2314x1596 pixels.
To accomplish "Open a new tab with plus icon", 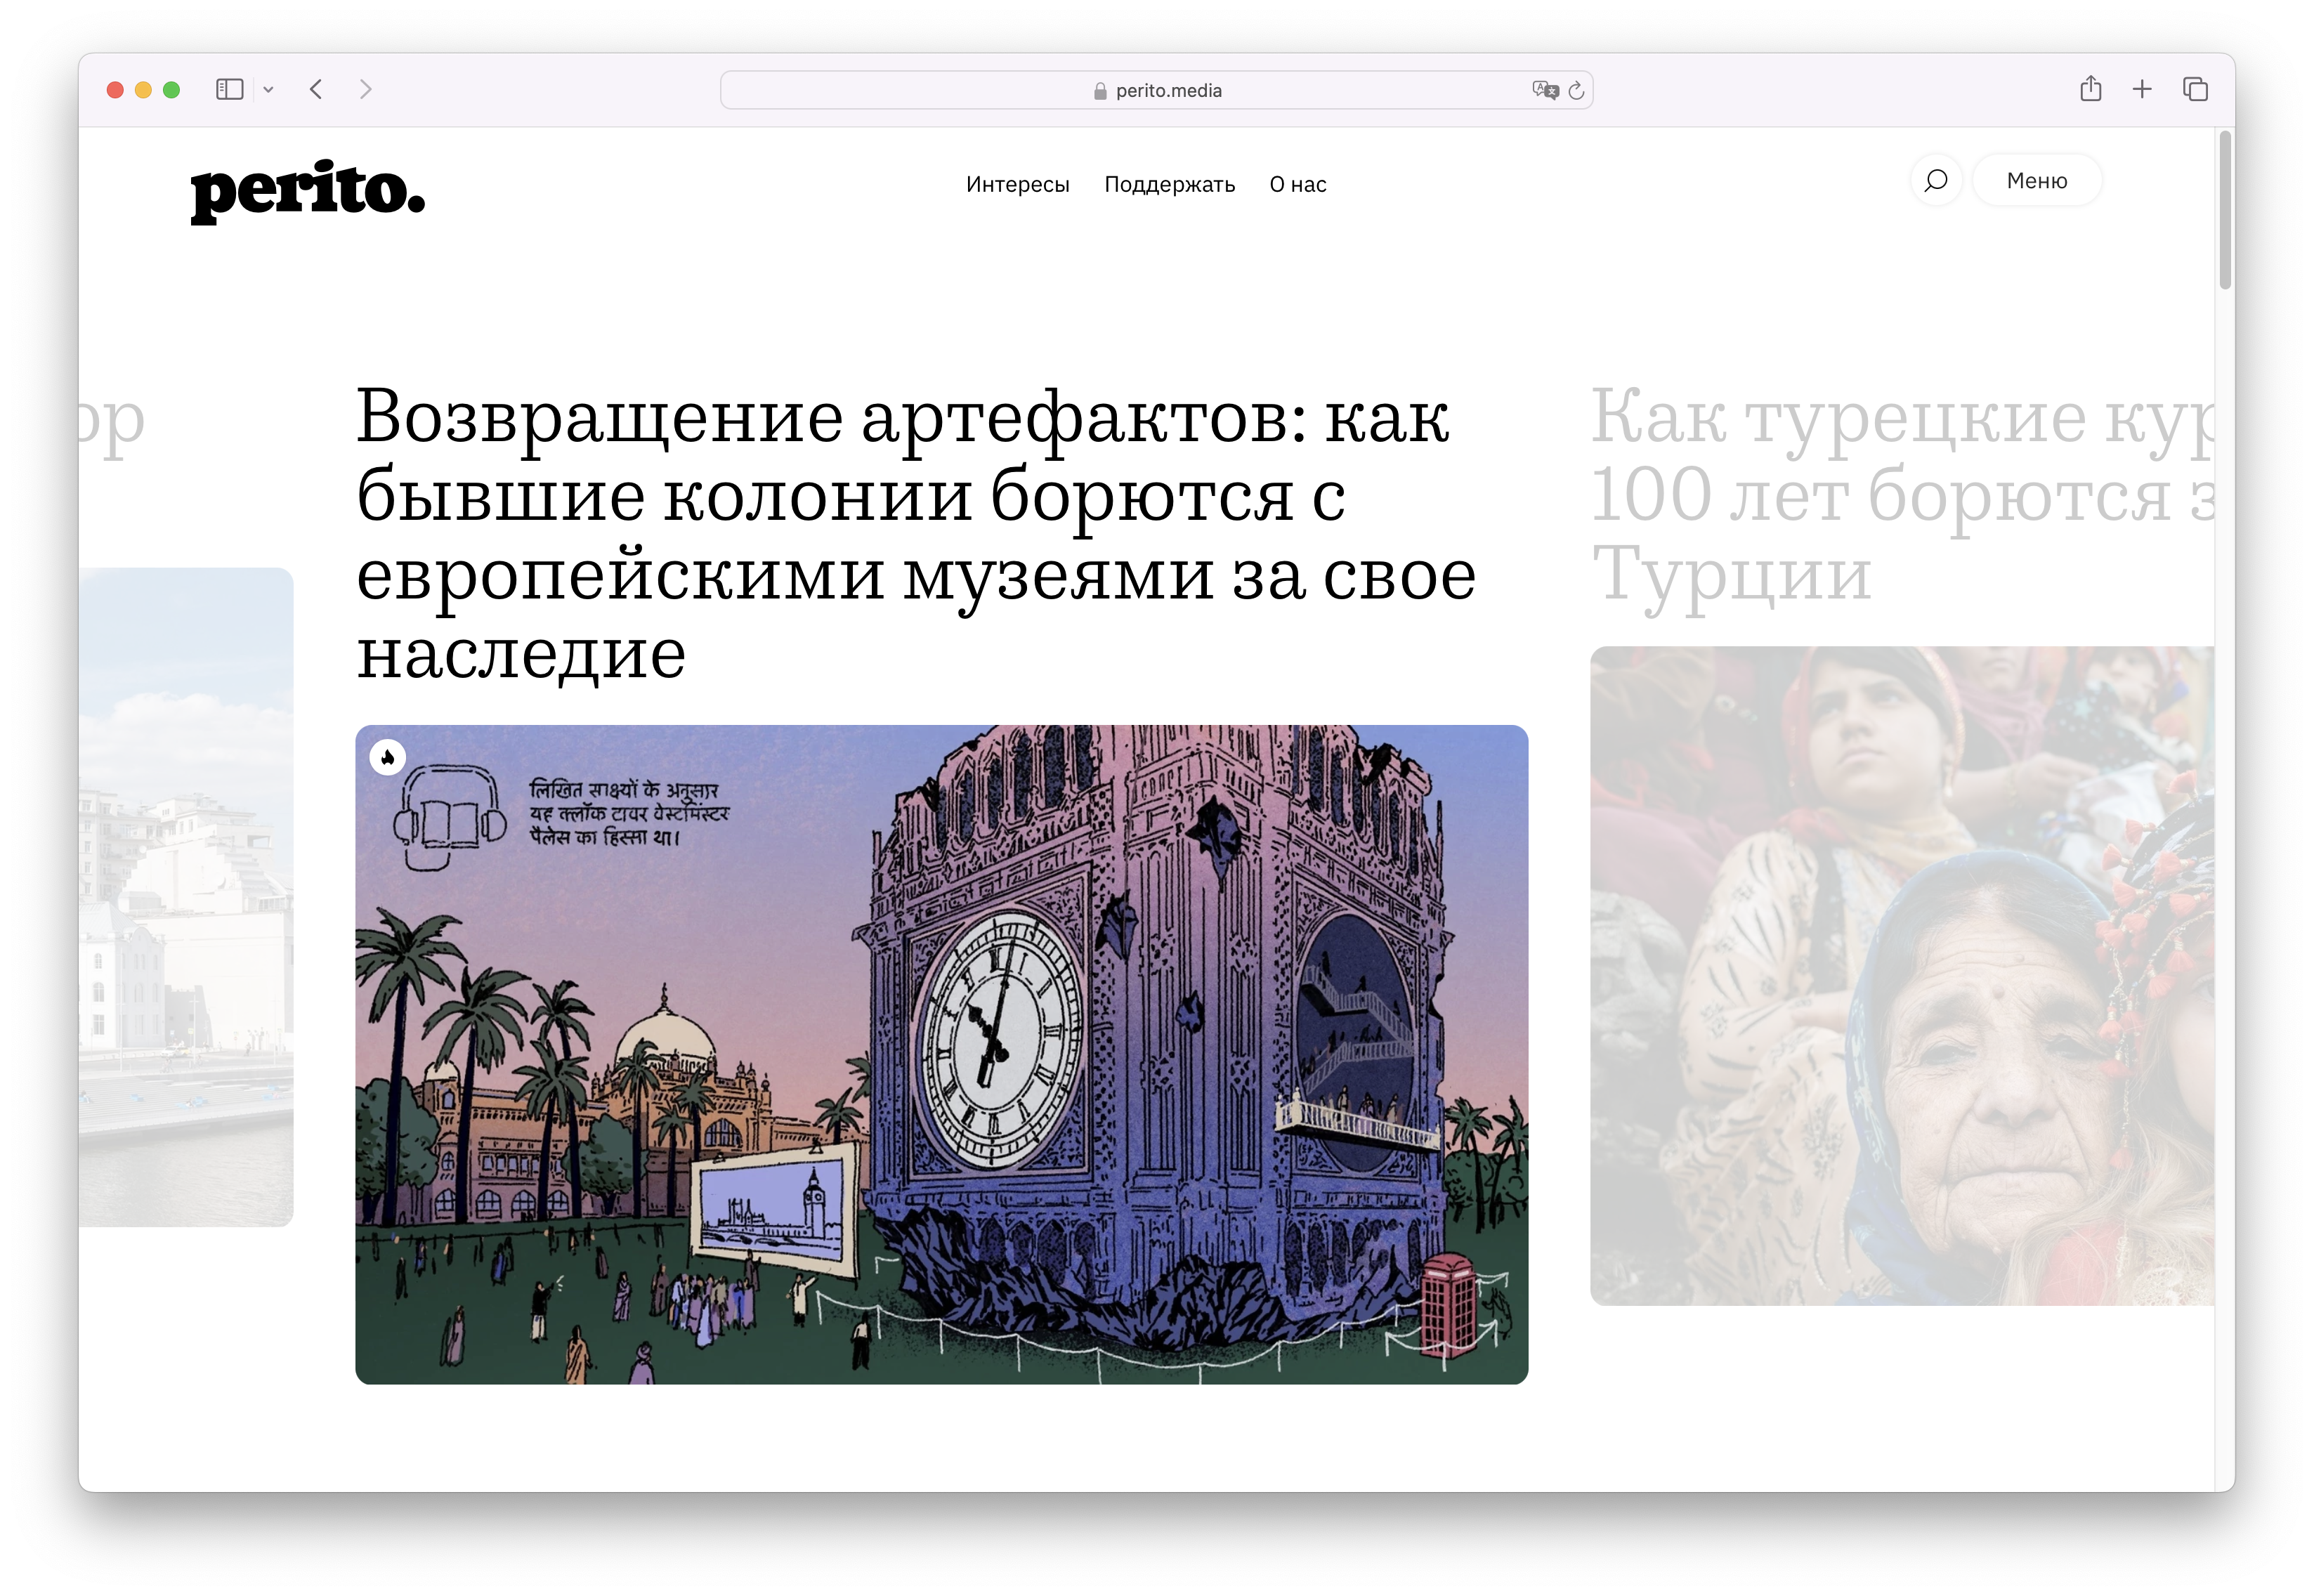I will 2142,90.
